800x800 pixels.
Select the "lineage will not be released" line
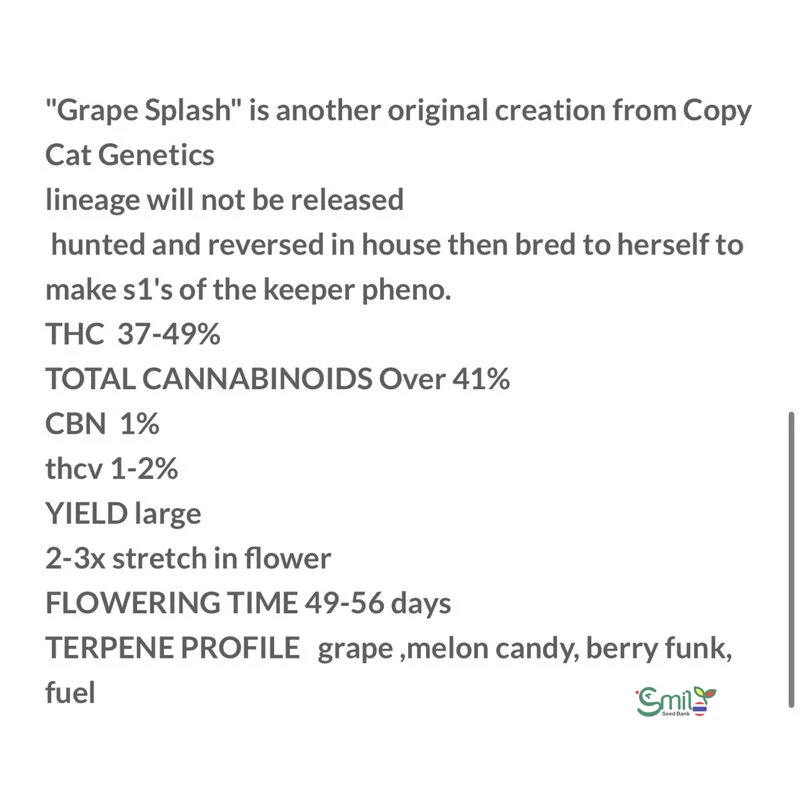tap(225, 200)
